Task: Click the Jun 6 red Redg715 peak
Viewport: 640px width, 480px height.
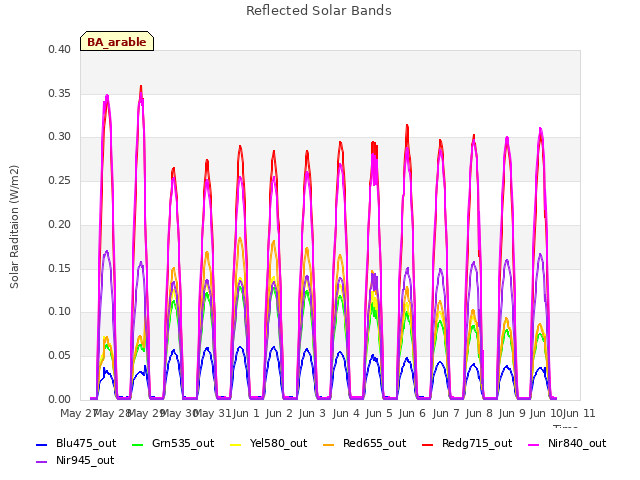Action: click(x=407, y=126)
